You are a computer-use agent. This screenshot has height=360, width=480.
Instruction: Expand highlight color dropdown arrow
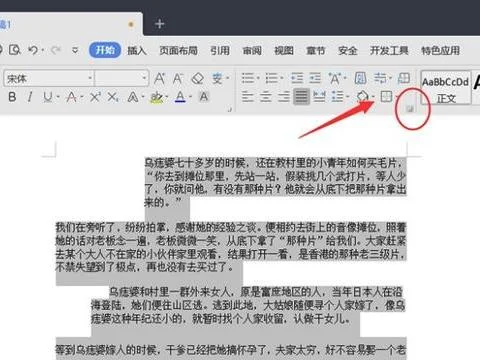pyautogui.click(x=166, y=98)
